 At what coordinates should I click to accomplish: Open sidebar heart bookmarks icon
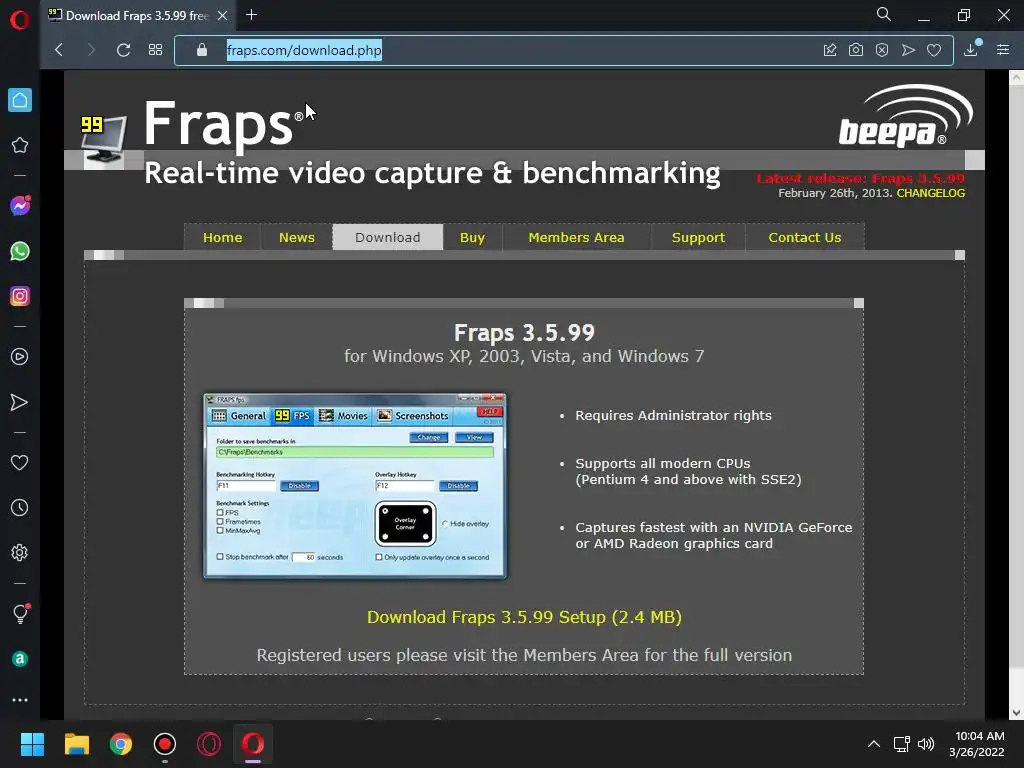[20, 462]
